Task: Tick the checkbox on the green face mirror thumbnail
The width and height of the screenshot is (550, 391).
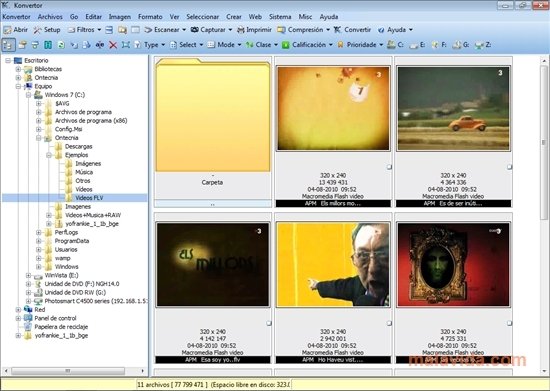Action: tap(509, 323)
